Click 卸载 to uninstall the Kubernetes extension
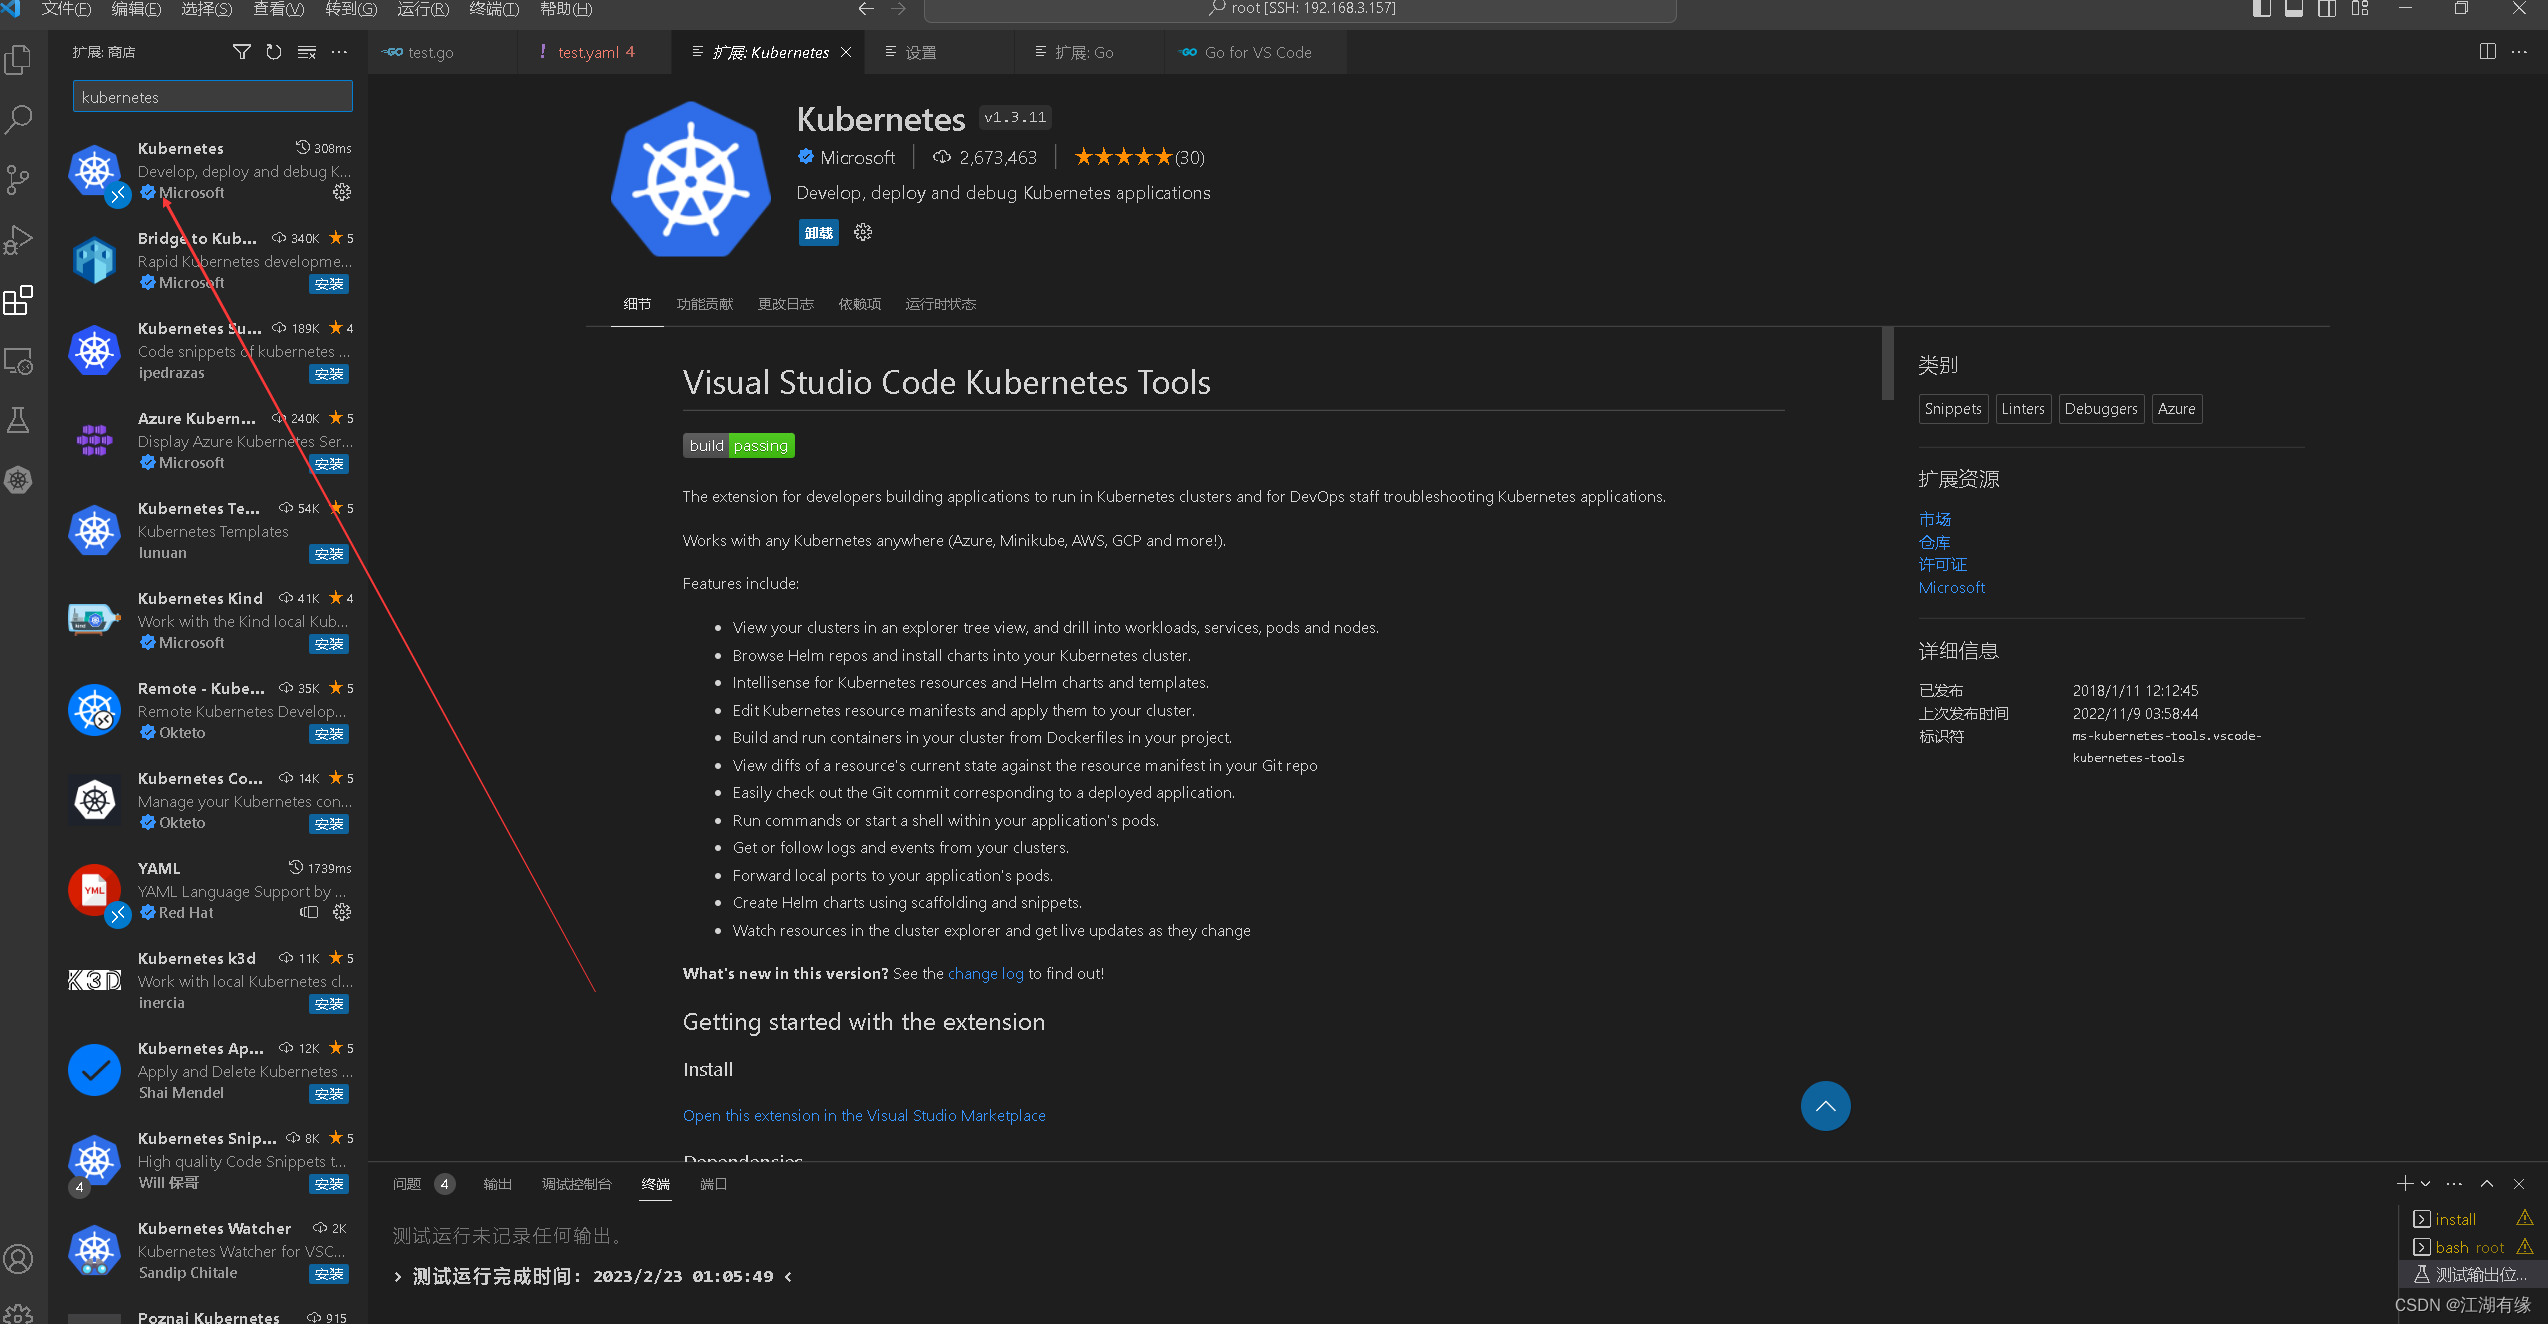 (x=818, y=232)
